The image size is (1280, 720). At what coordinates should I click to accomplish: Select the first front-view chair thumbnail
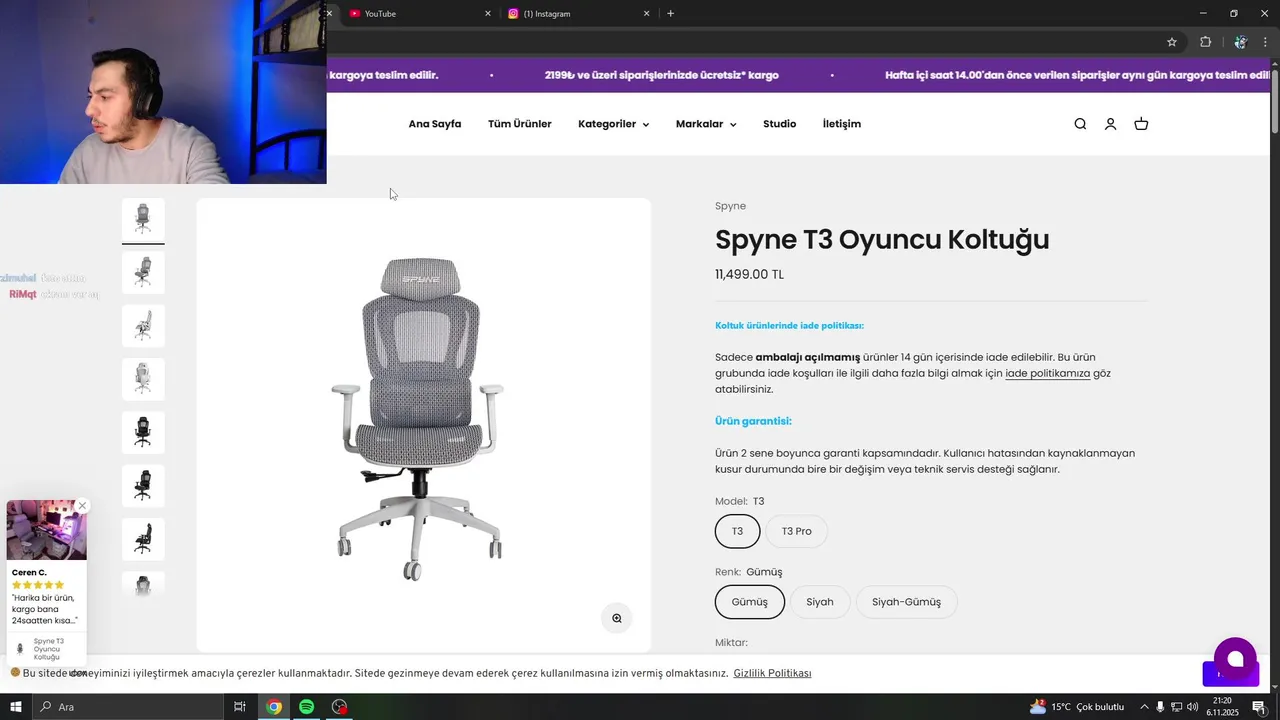coord(143,219)
